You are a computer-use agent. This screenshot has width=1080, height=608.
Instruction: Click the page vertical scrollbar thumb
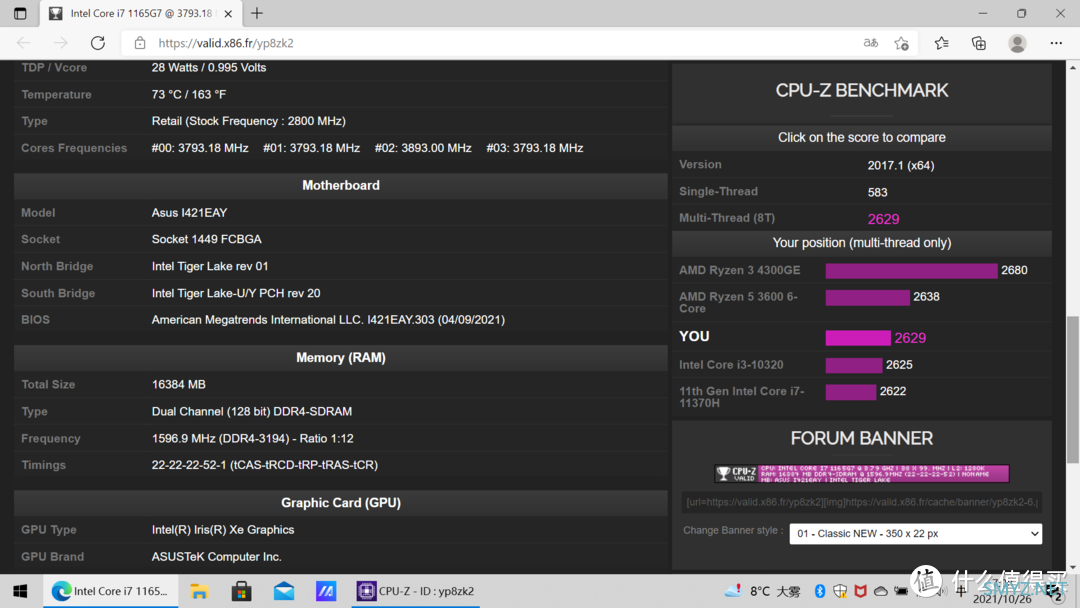click(x=1072, y=390)
